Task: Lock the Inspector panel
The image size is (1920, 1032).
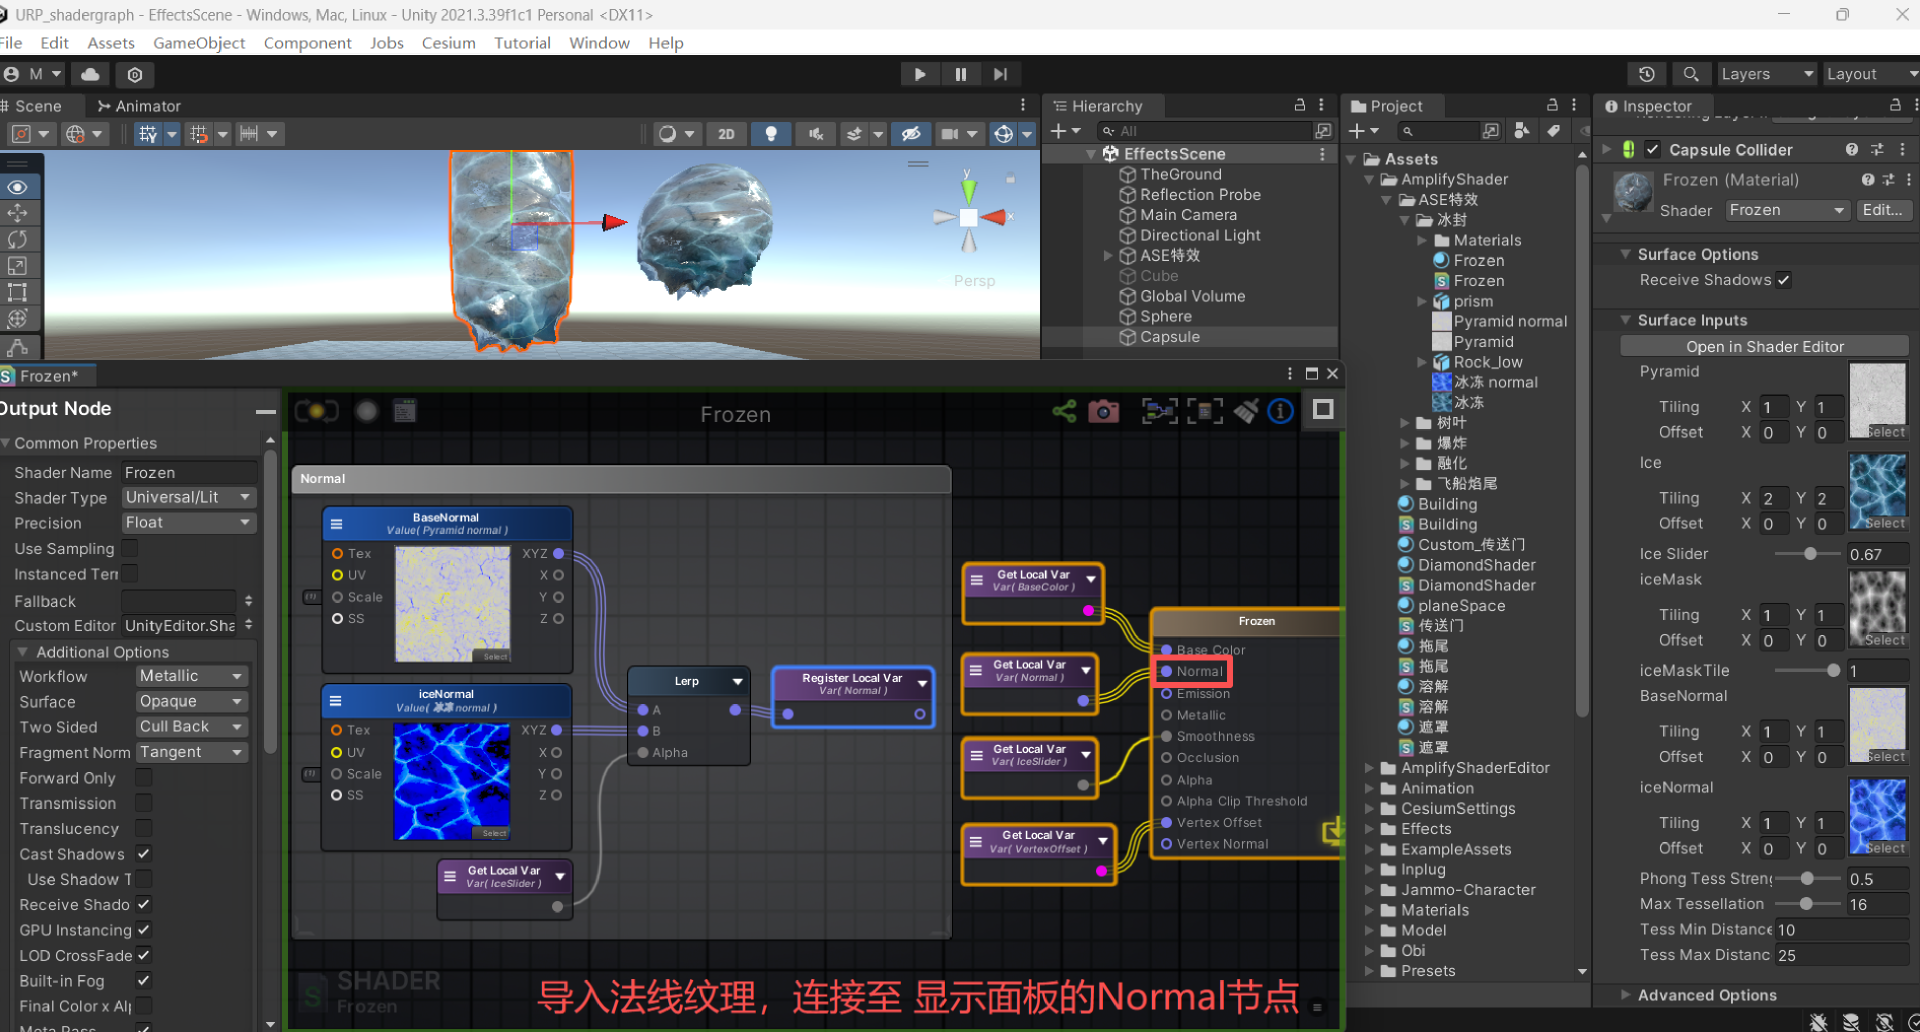Action: pos(1894,105)
